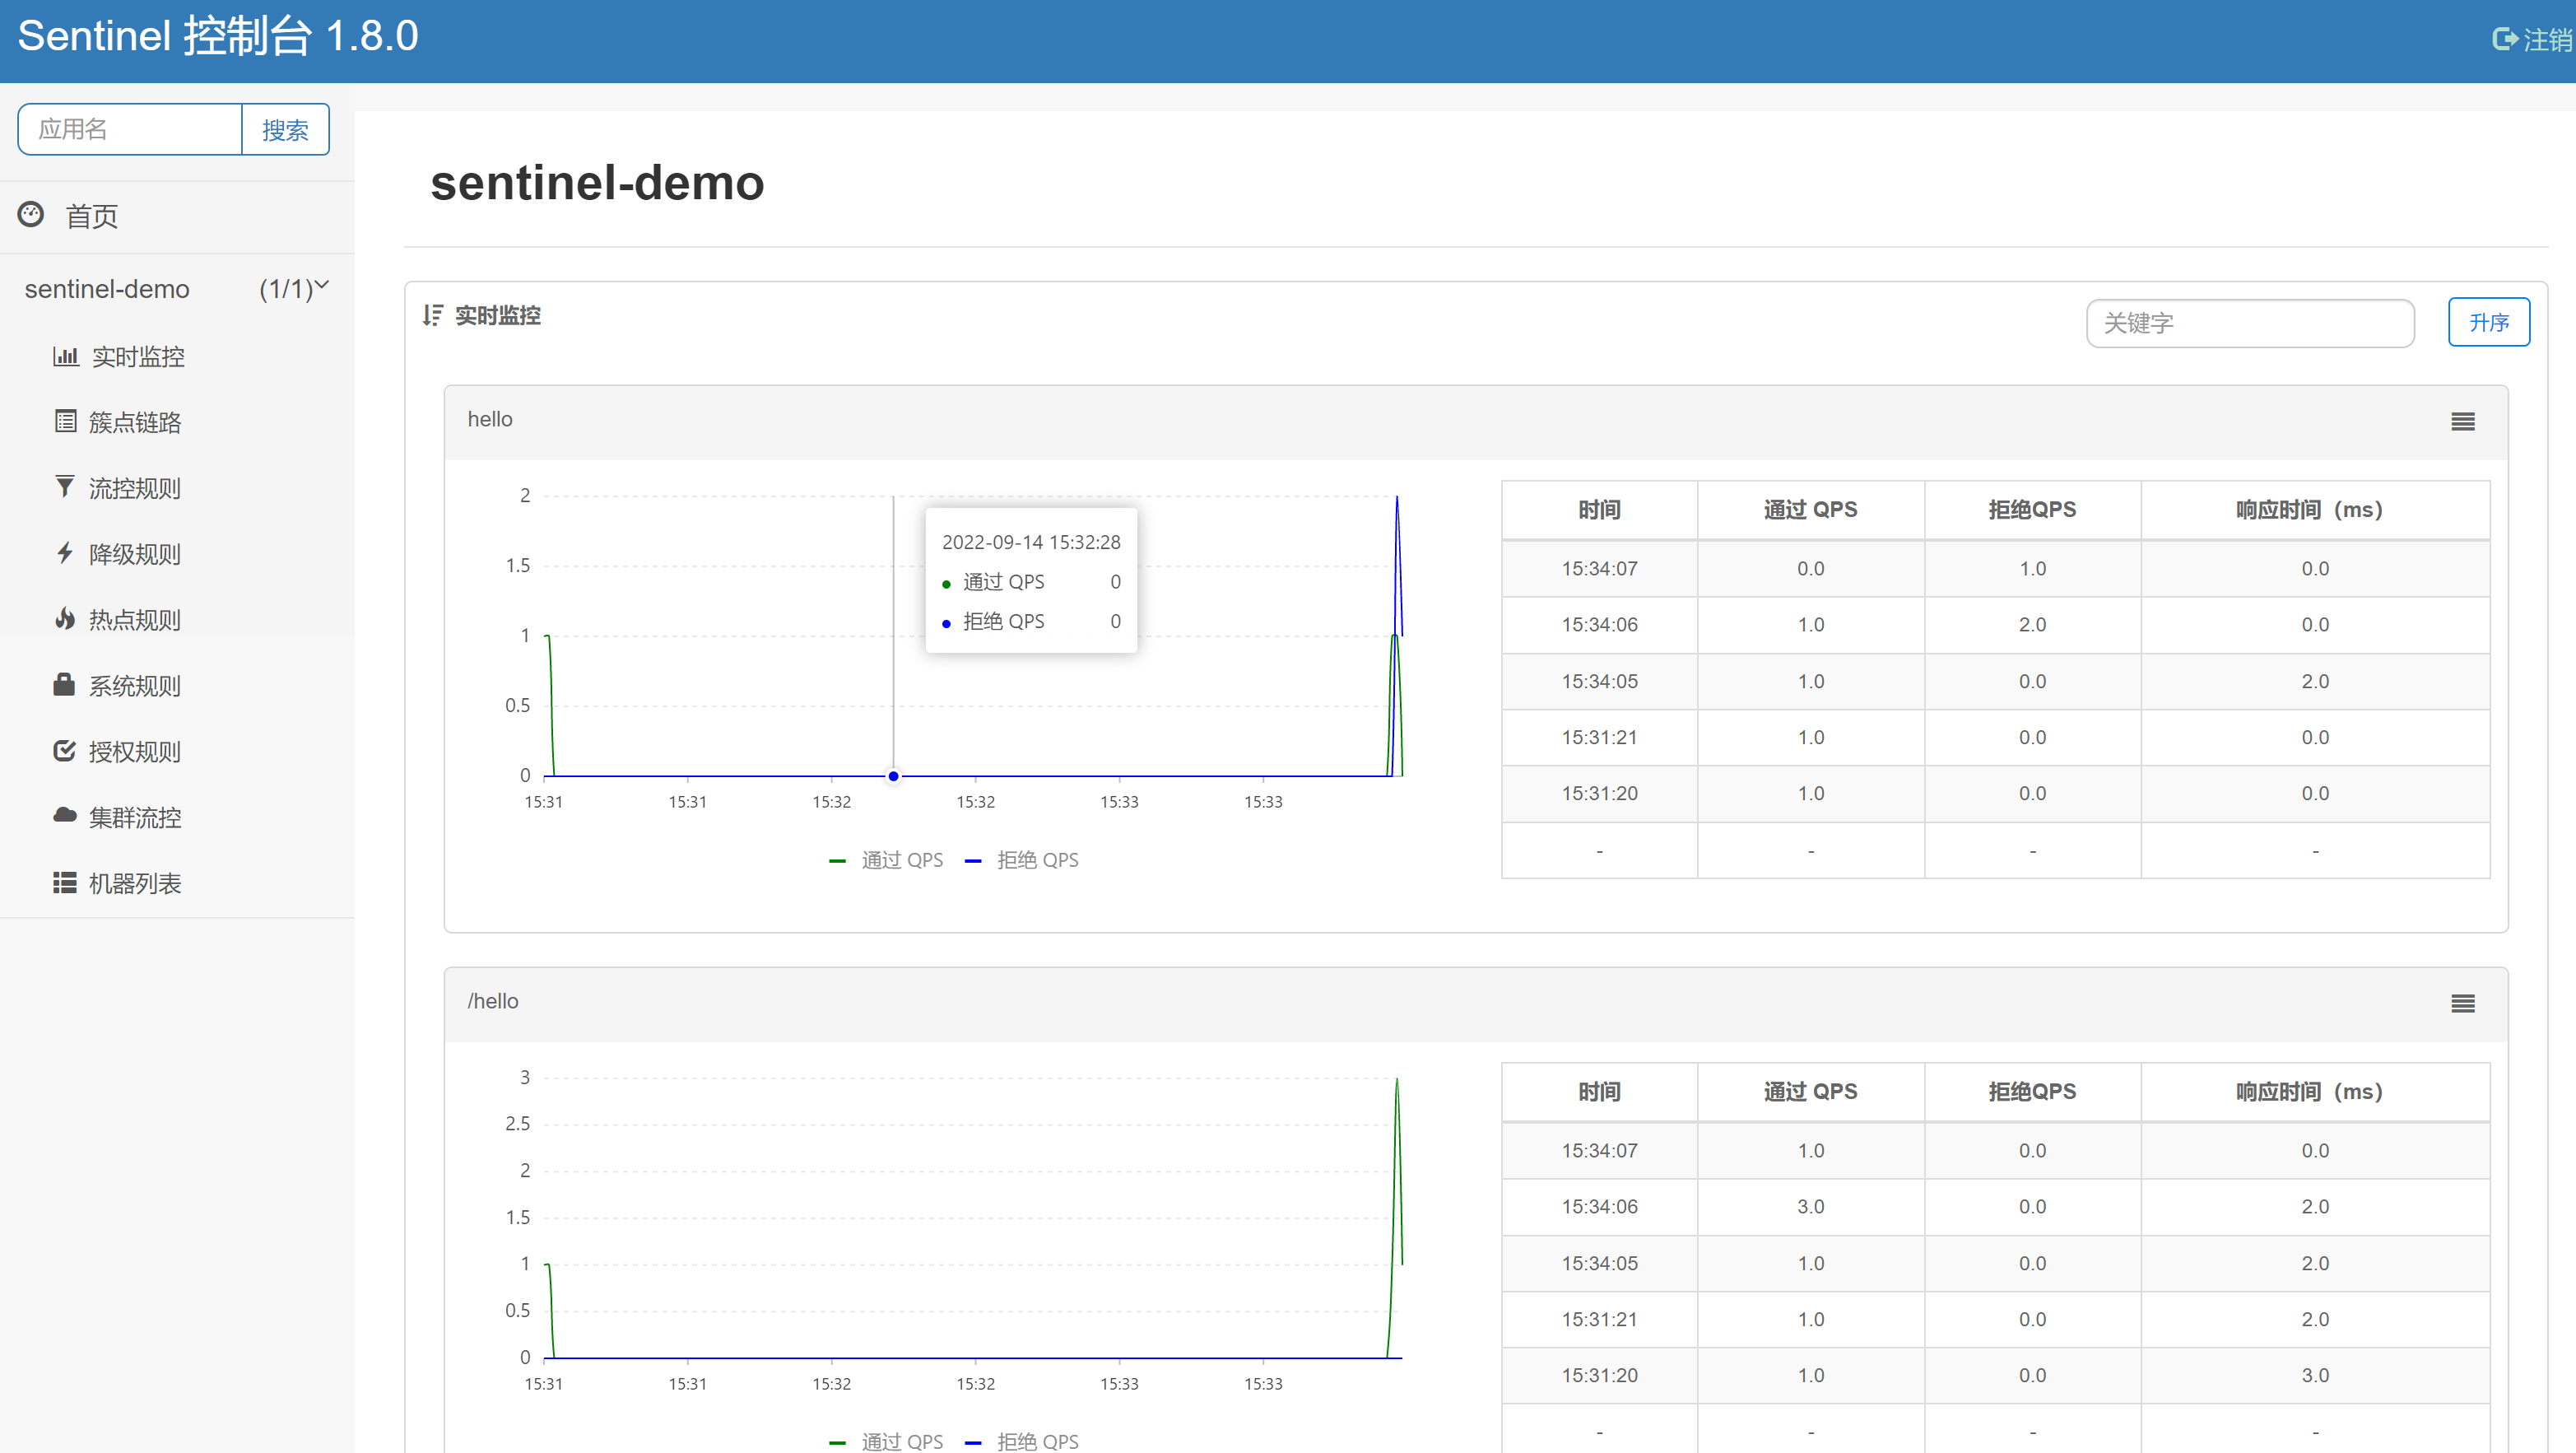Collapse the sentinel-demo app chevron

[322, 286]
